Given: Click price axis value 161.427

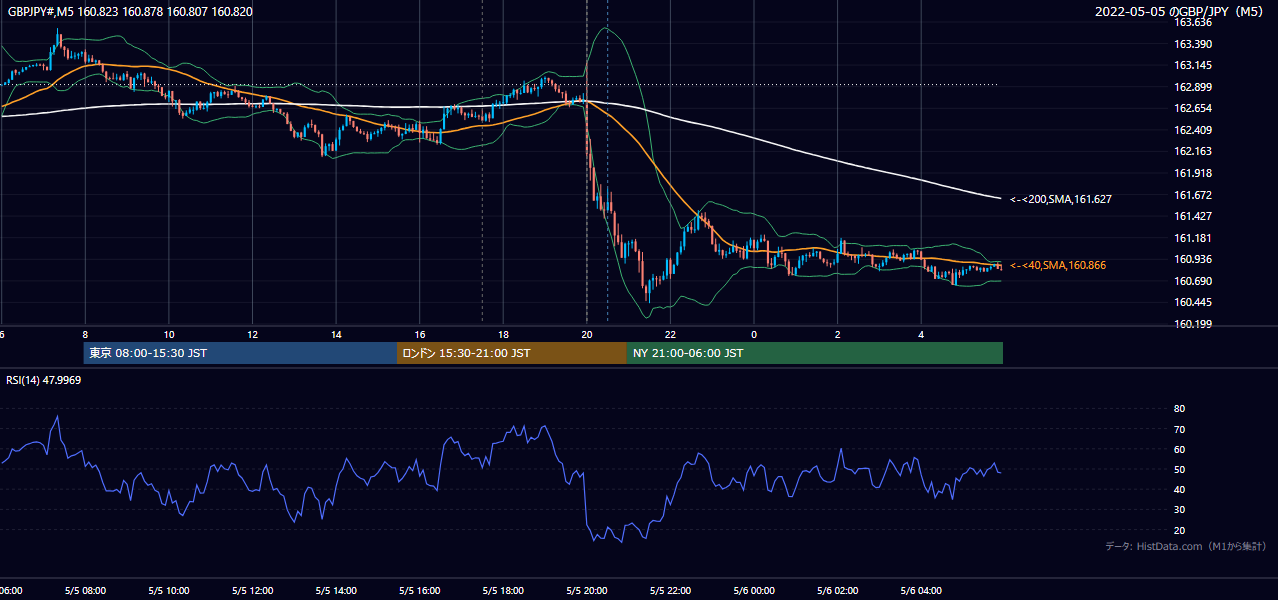Looking at the screenshot, I should 1192,216.
